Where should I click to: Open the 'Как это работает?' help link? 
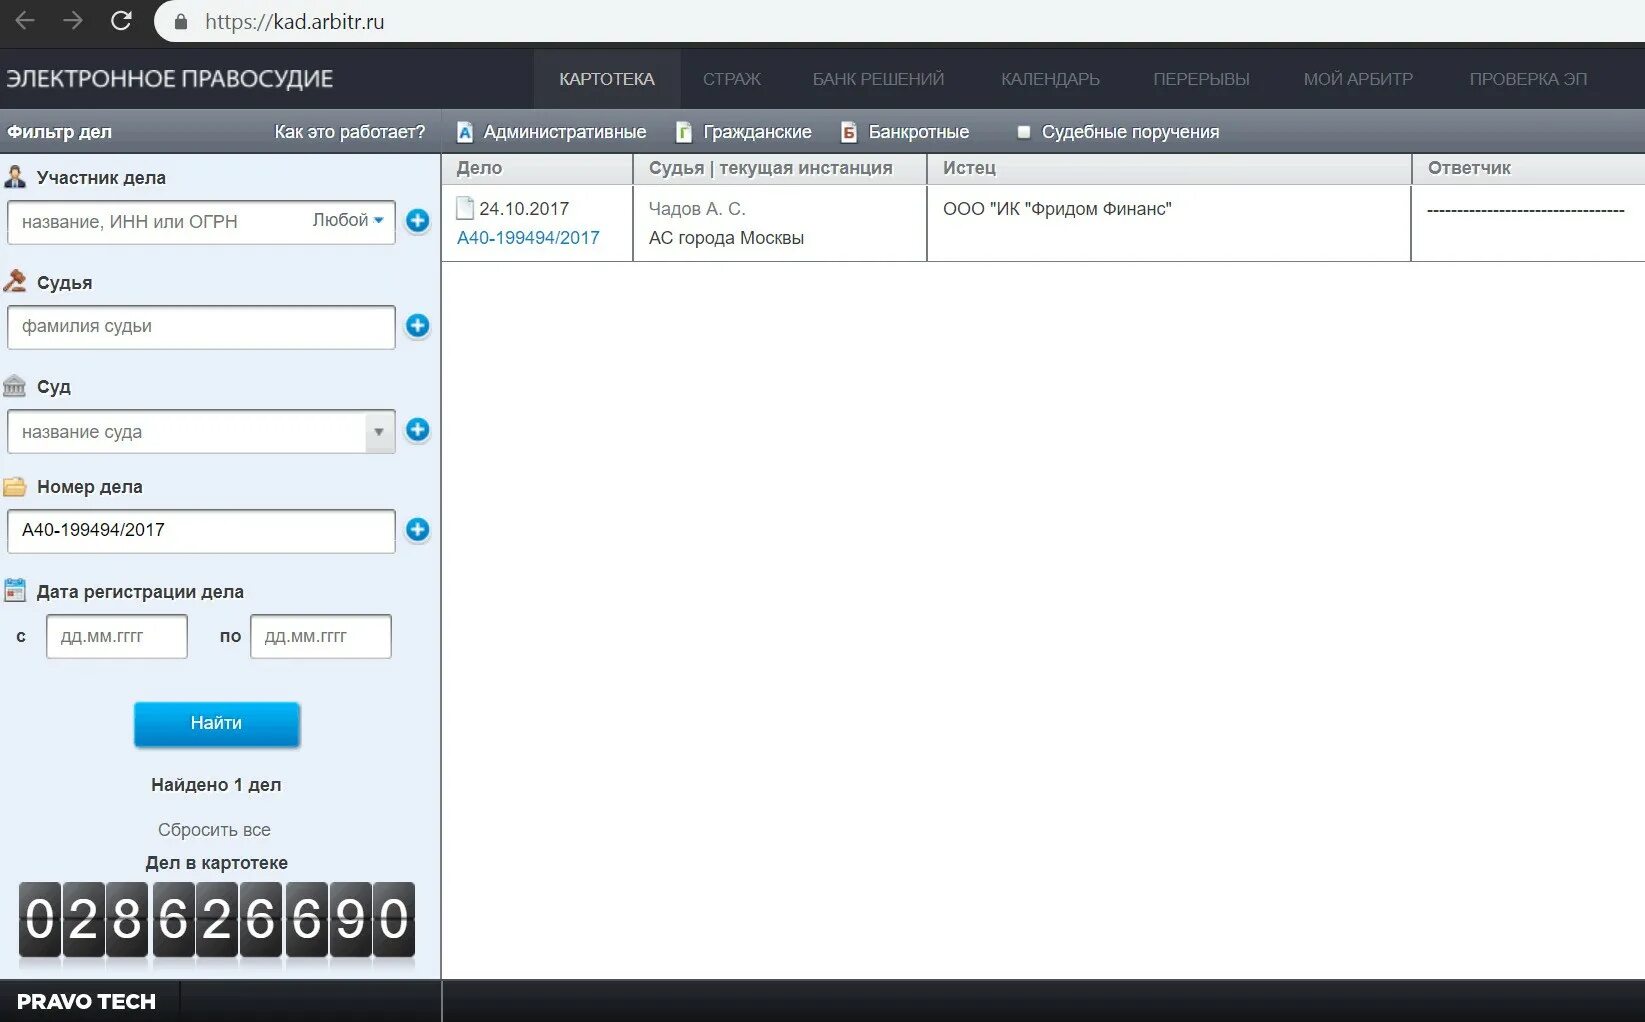350,132
